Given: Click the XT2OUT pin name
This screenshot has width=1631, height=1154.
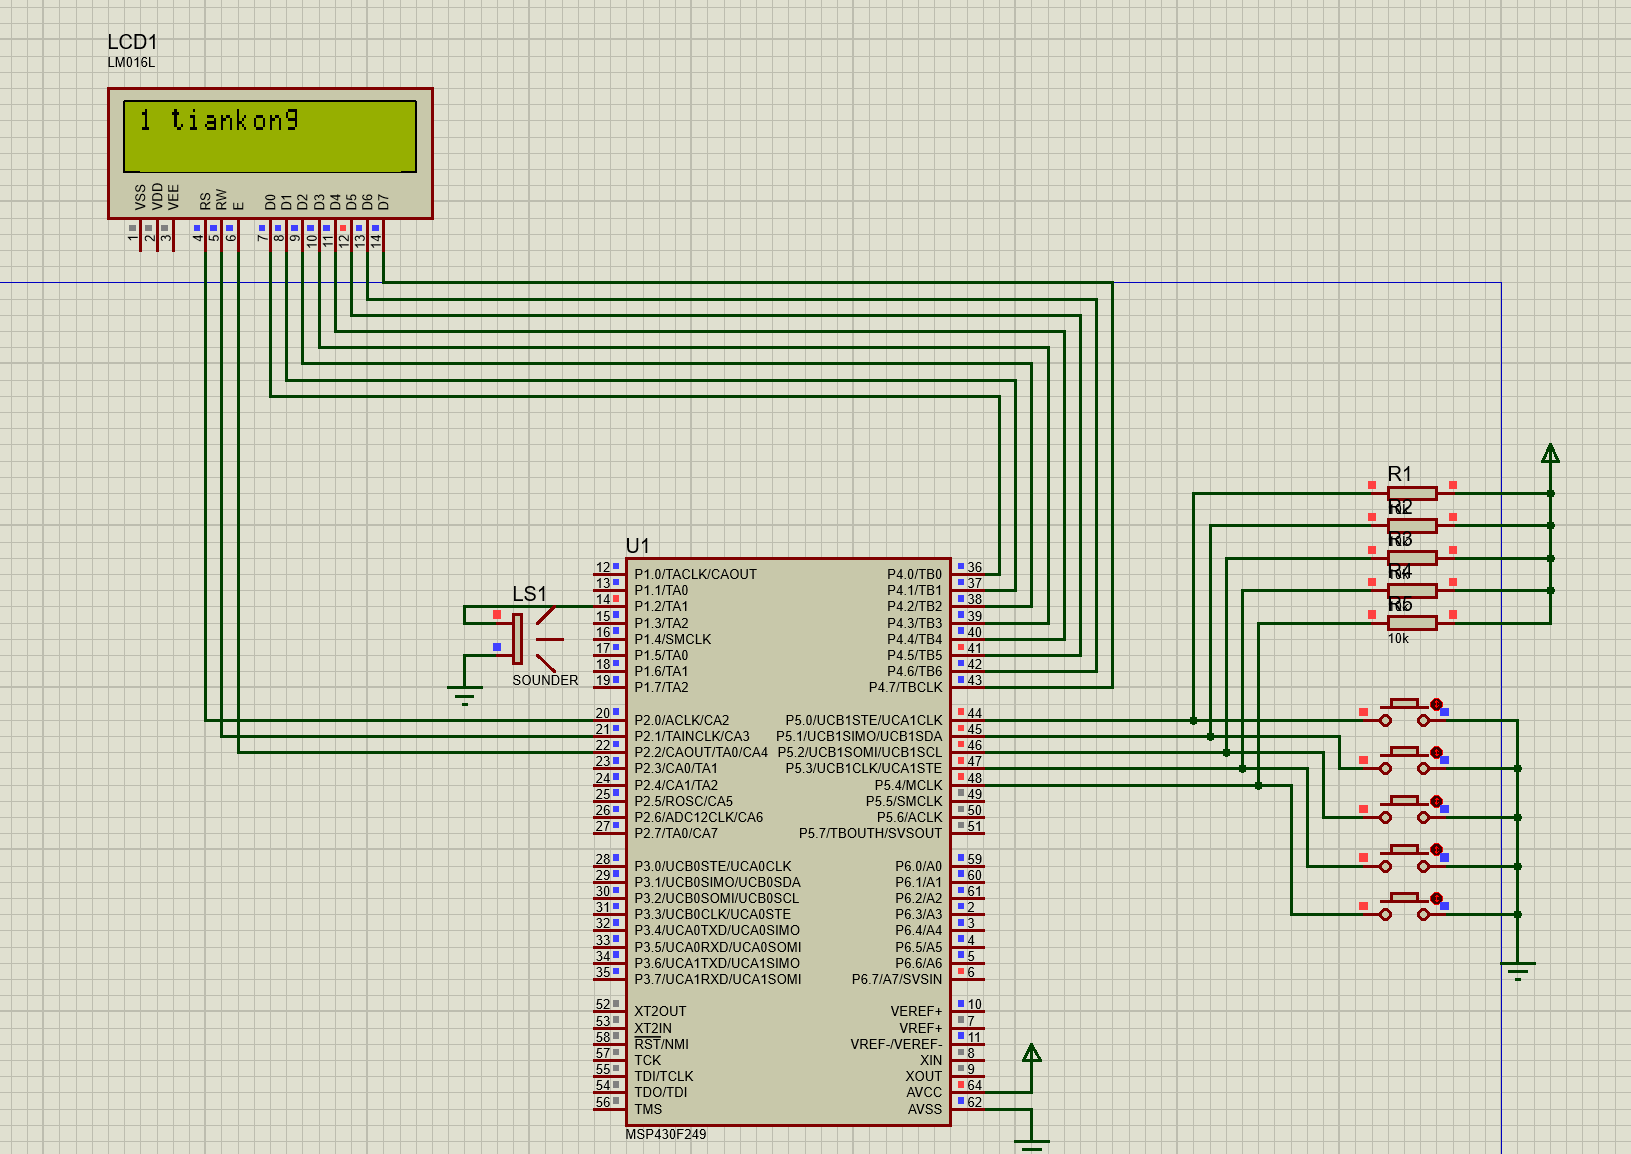Looking at the screenshot, I should click(x=660, y=1011).
